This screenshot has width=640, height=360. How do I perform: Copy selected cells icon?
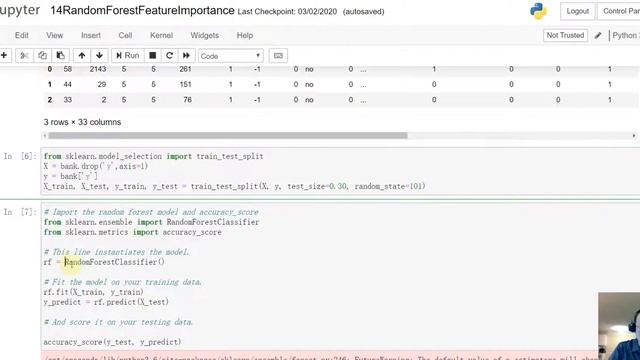42,56
